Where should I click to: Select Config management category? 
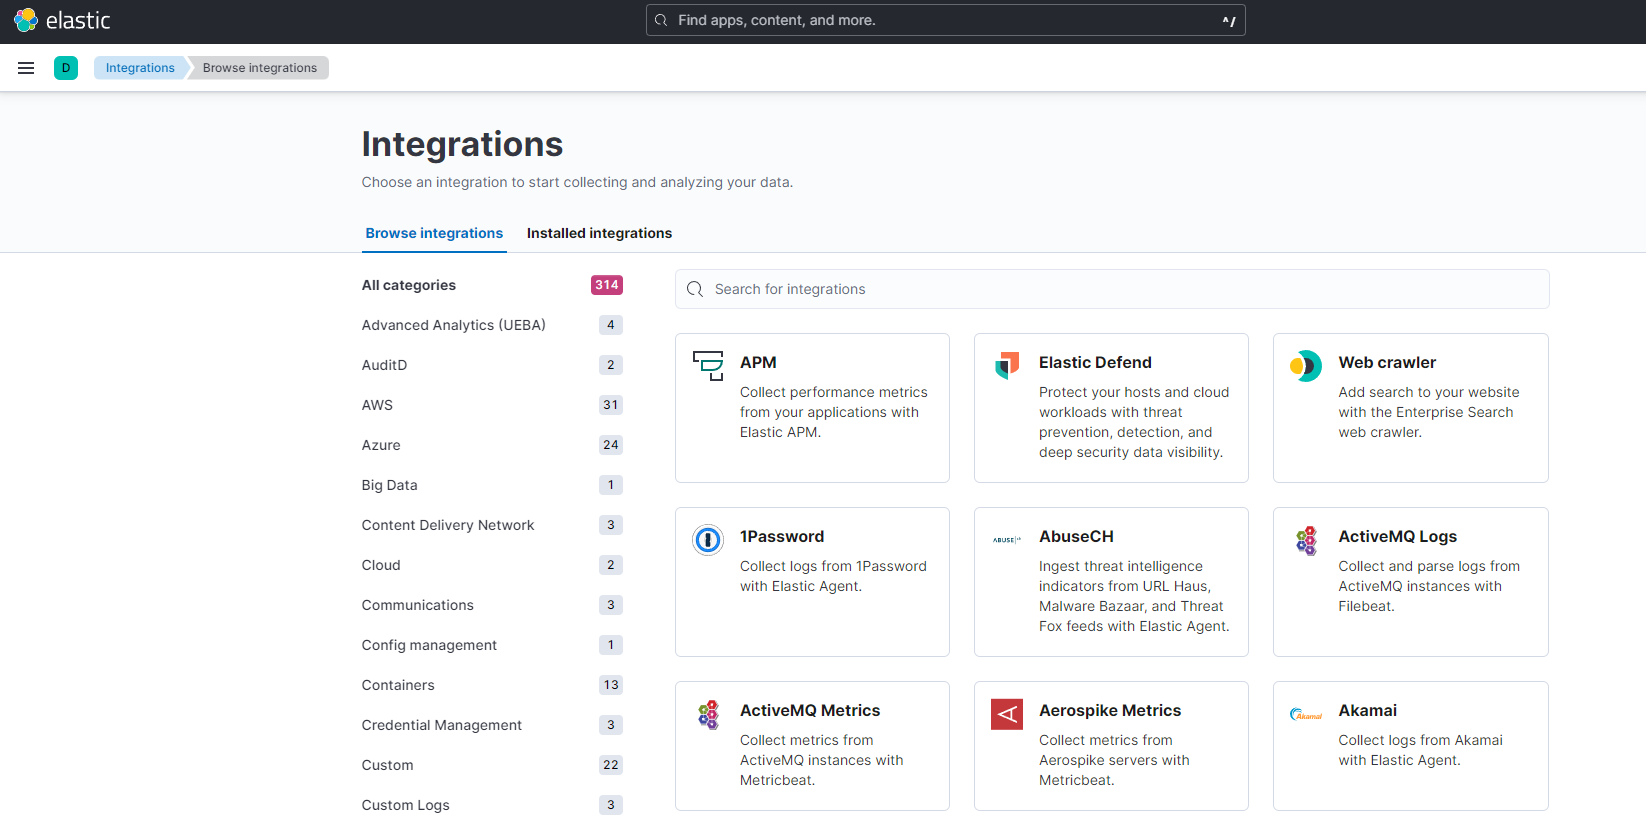429,645
